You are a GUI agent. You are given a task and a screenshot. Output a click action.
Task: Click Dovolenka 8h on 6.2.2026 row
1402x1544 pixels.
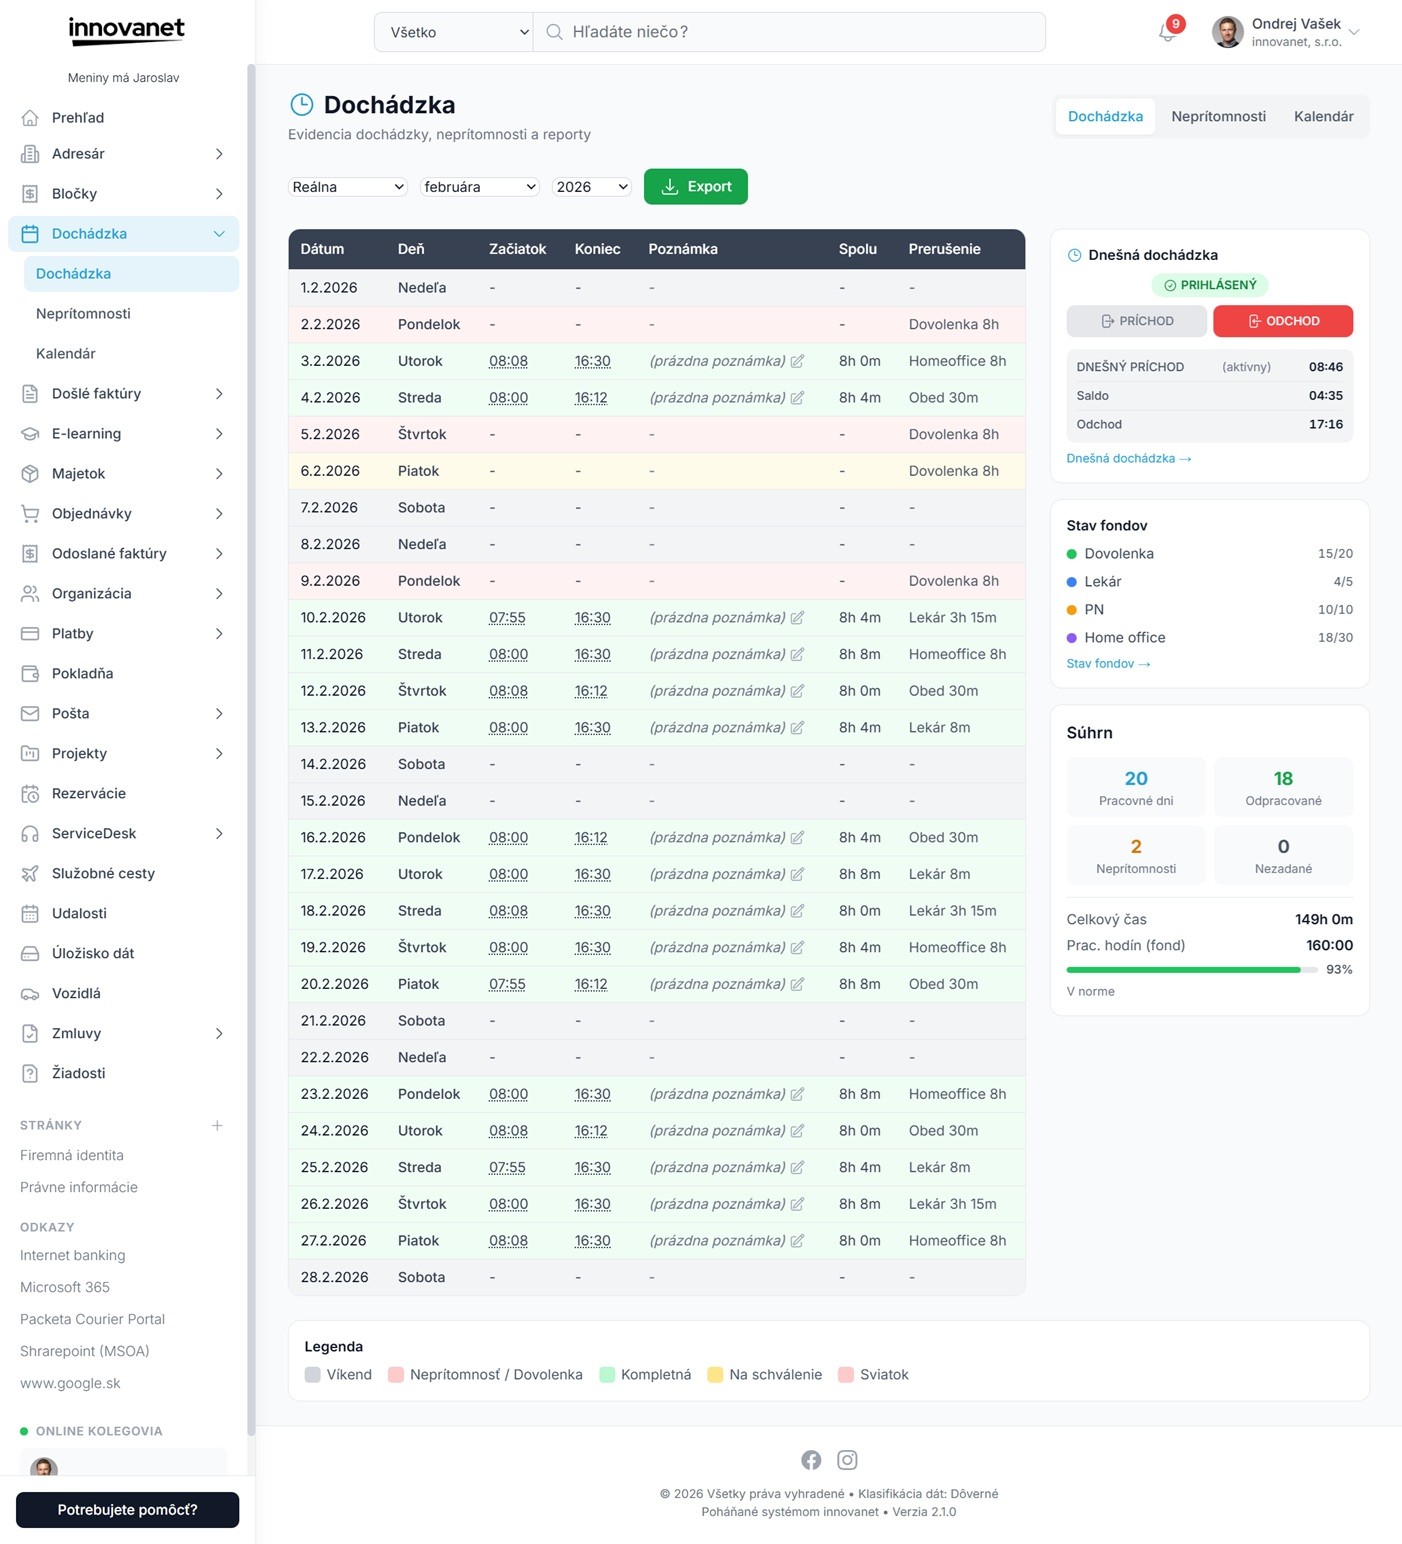(x=954, y=471)
